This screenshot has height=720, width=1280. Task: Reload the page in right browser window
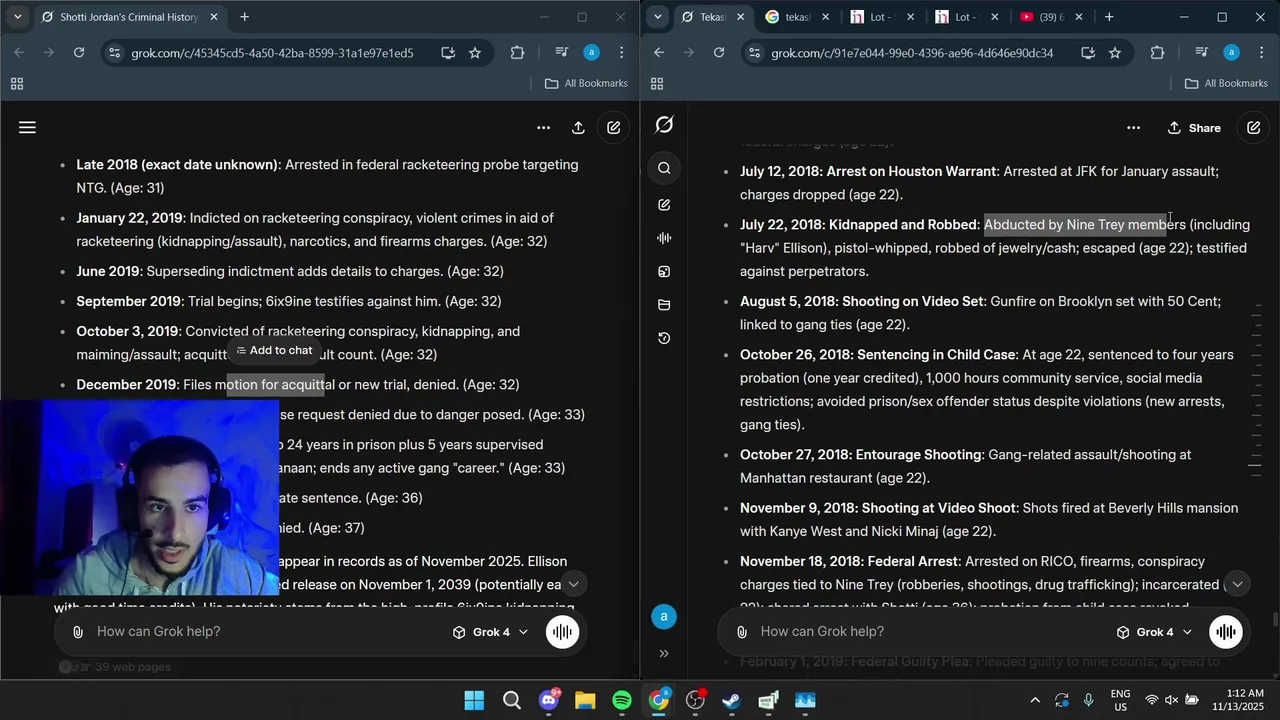[718, 53]
